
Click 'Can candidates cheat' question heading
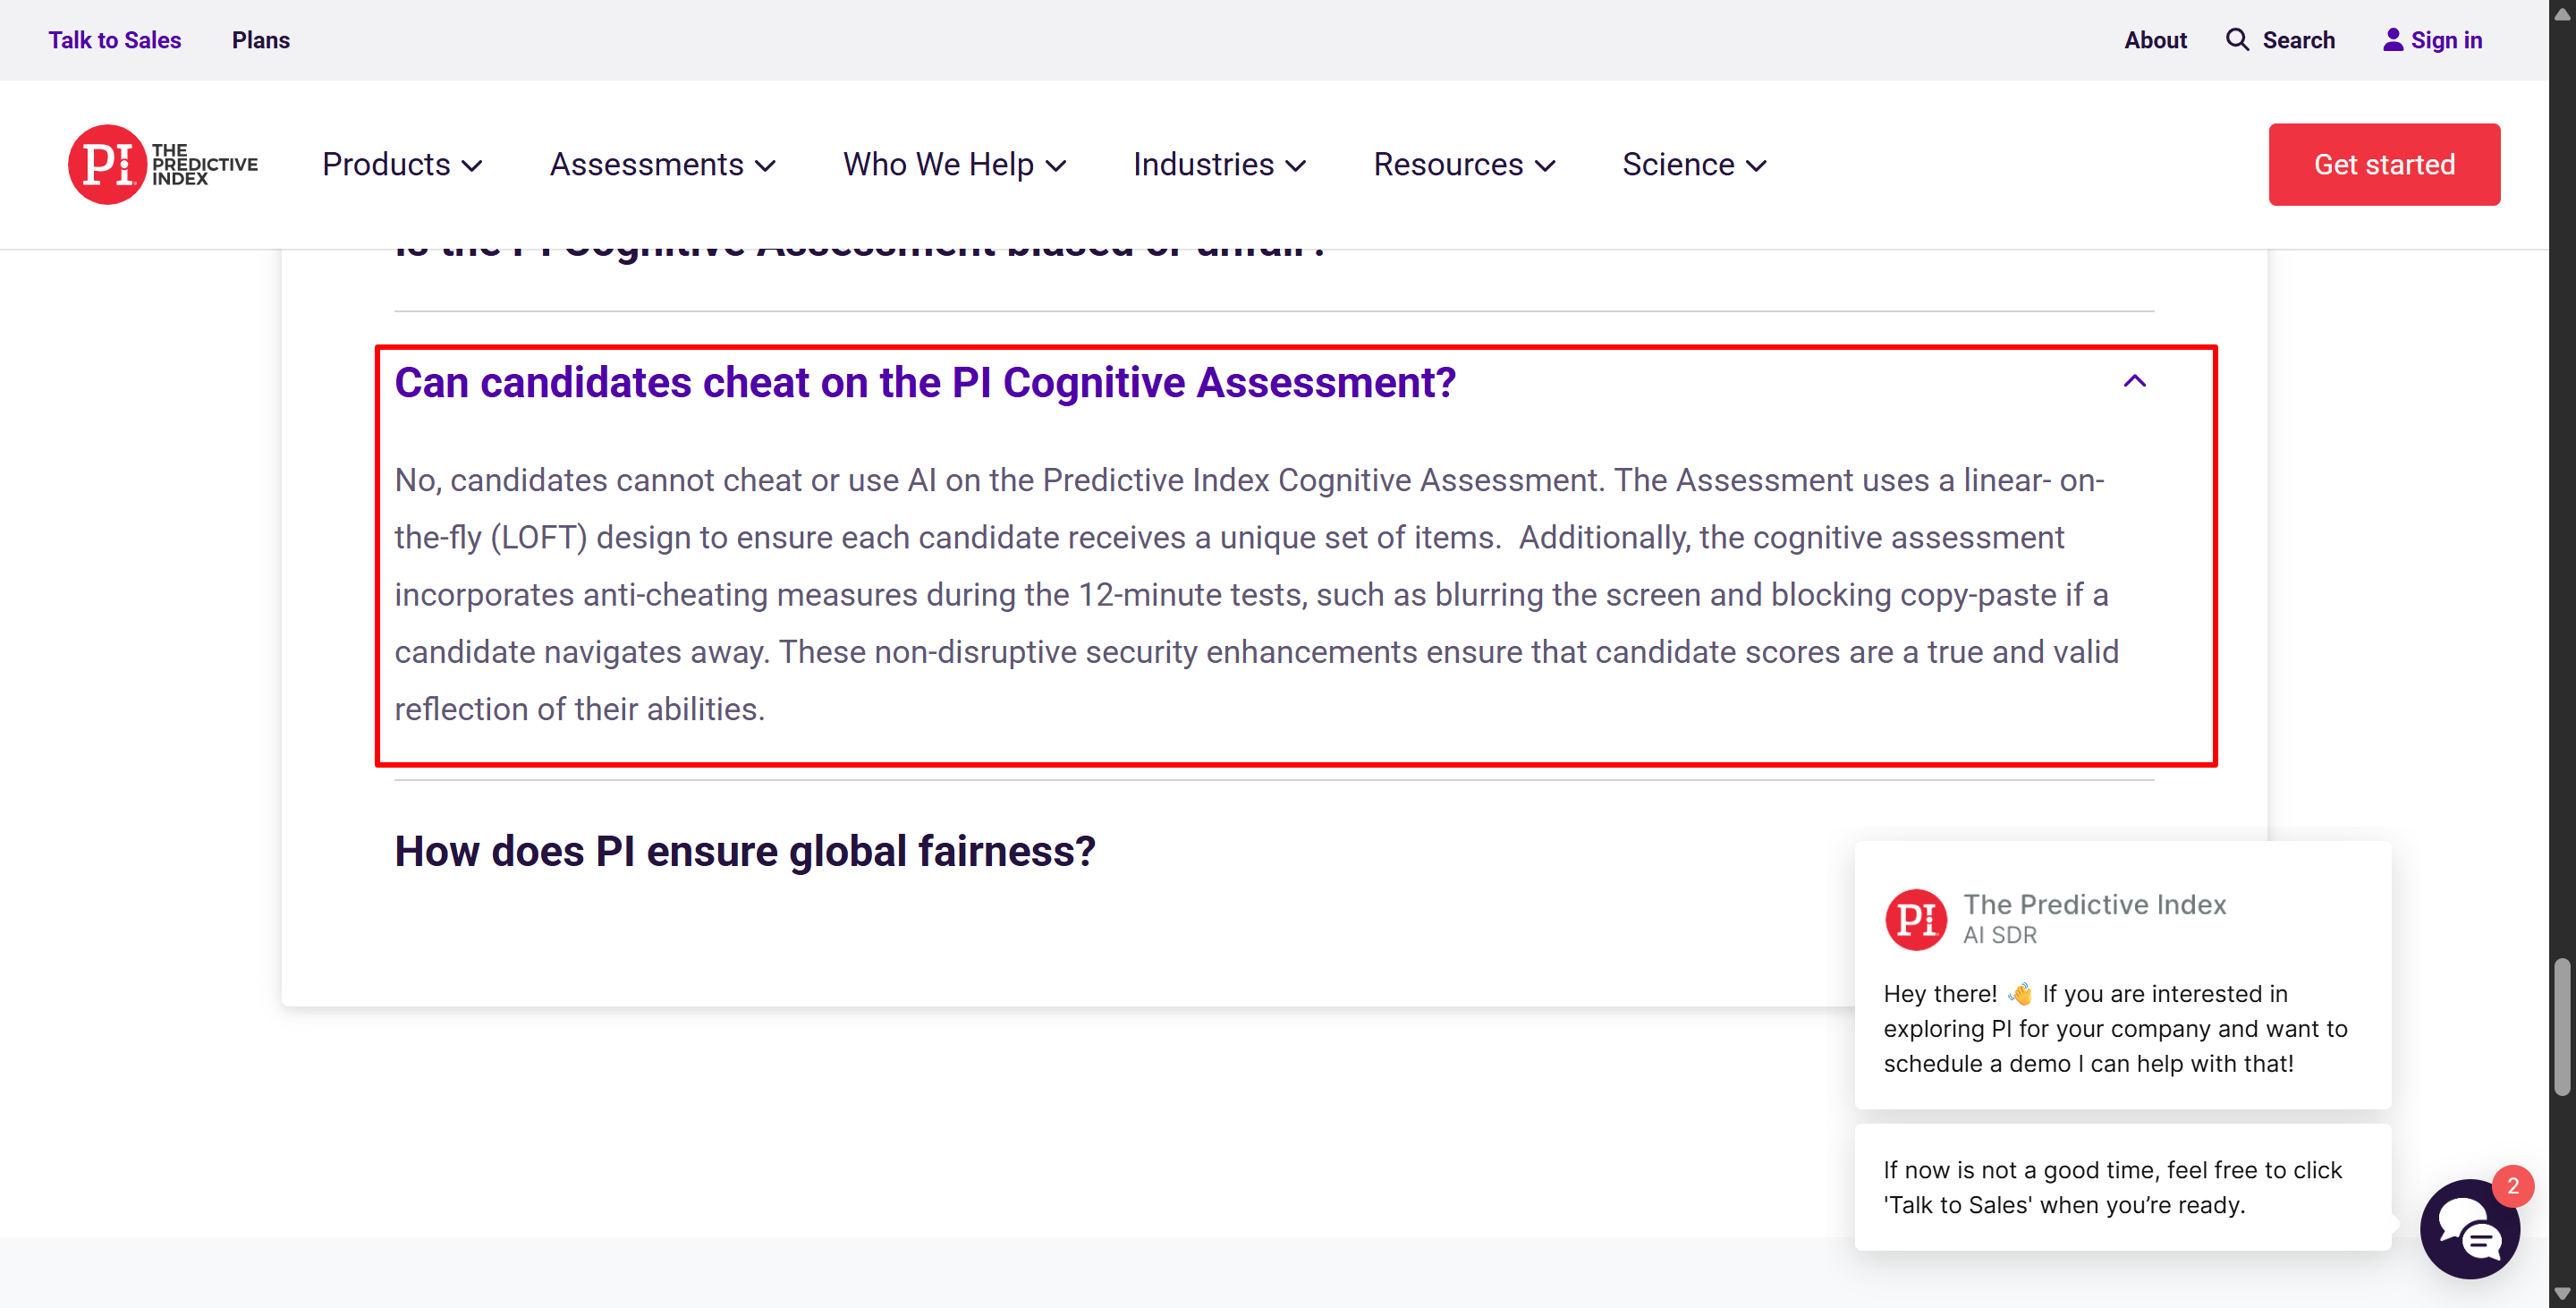[925, 382]
